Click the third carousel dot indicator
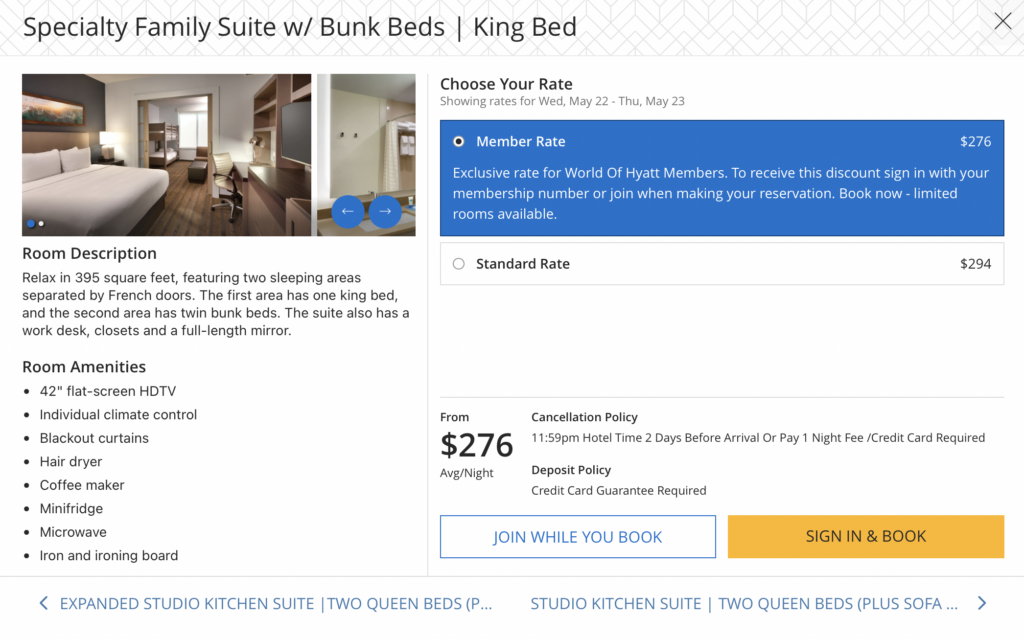Image resolution: width=1024 pixels, height=639 pixels. click(54, 224)
